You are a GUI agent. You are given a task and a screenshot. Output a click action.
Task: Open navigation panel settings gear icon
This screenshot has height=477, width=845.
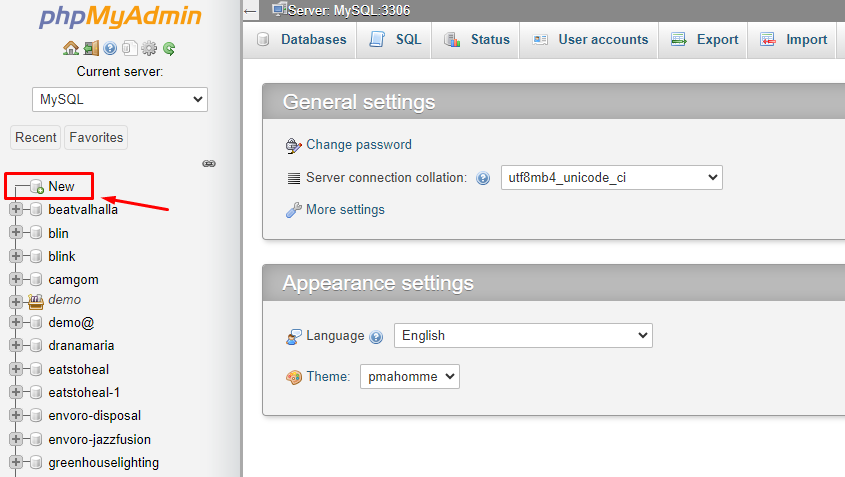pos(149,48)
